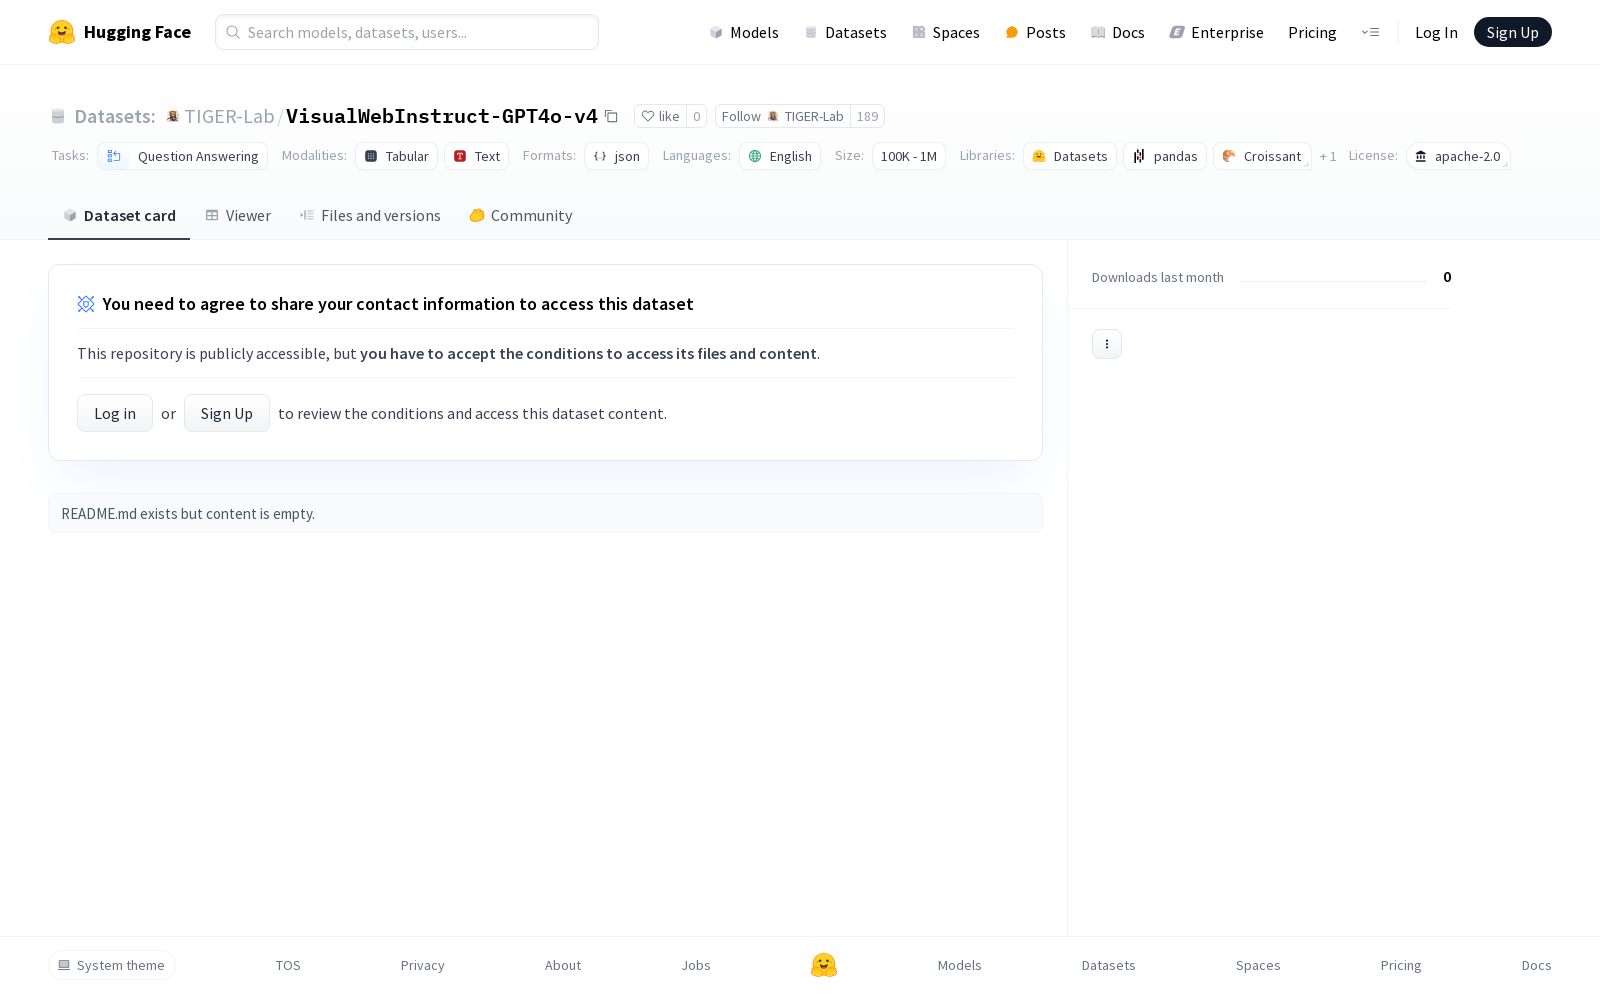The width and height of the screenshot is (1600, 1000).
Task: Open Datasets in top navigation
Action: click(x=846, y=32)
